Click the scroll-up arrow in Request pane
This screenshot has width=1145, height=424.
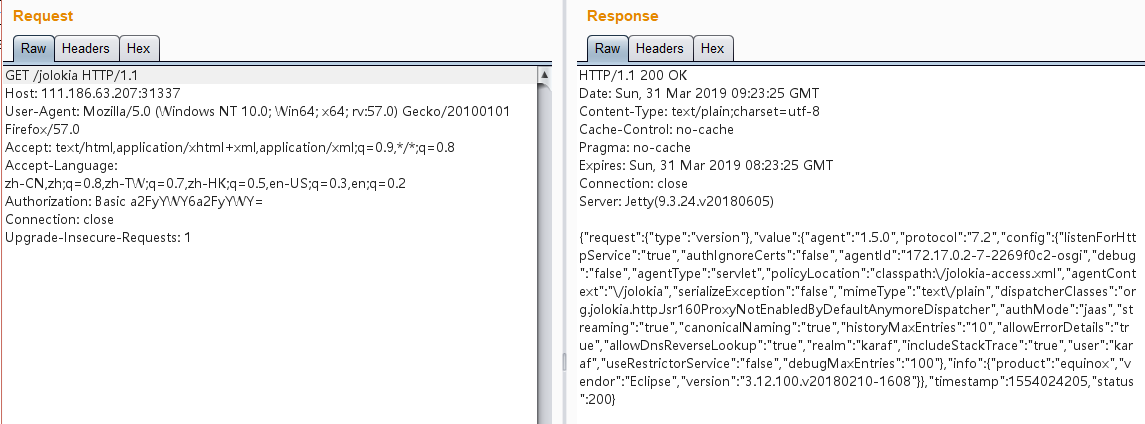tap(545, 75)
